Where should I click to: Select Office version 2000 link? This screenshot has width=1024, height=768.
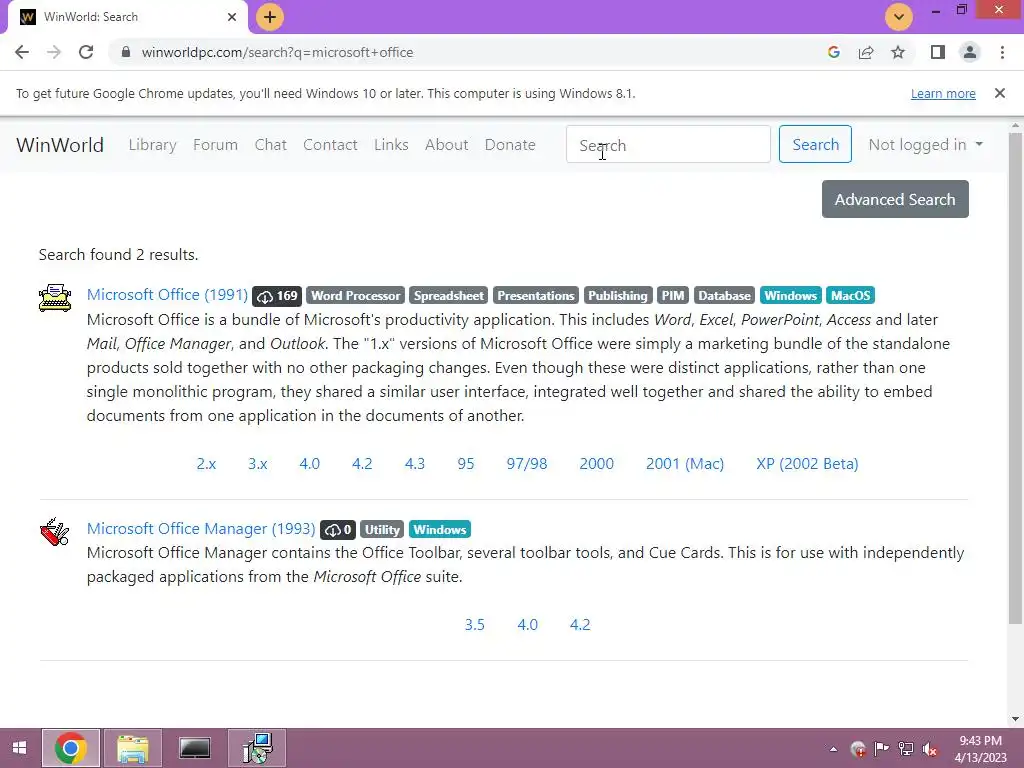click(x=597, y=464)
